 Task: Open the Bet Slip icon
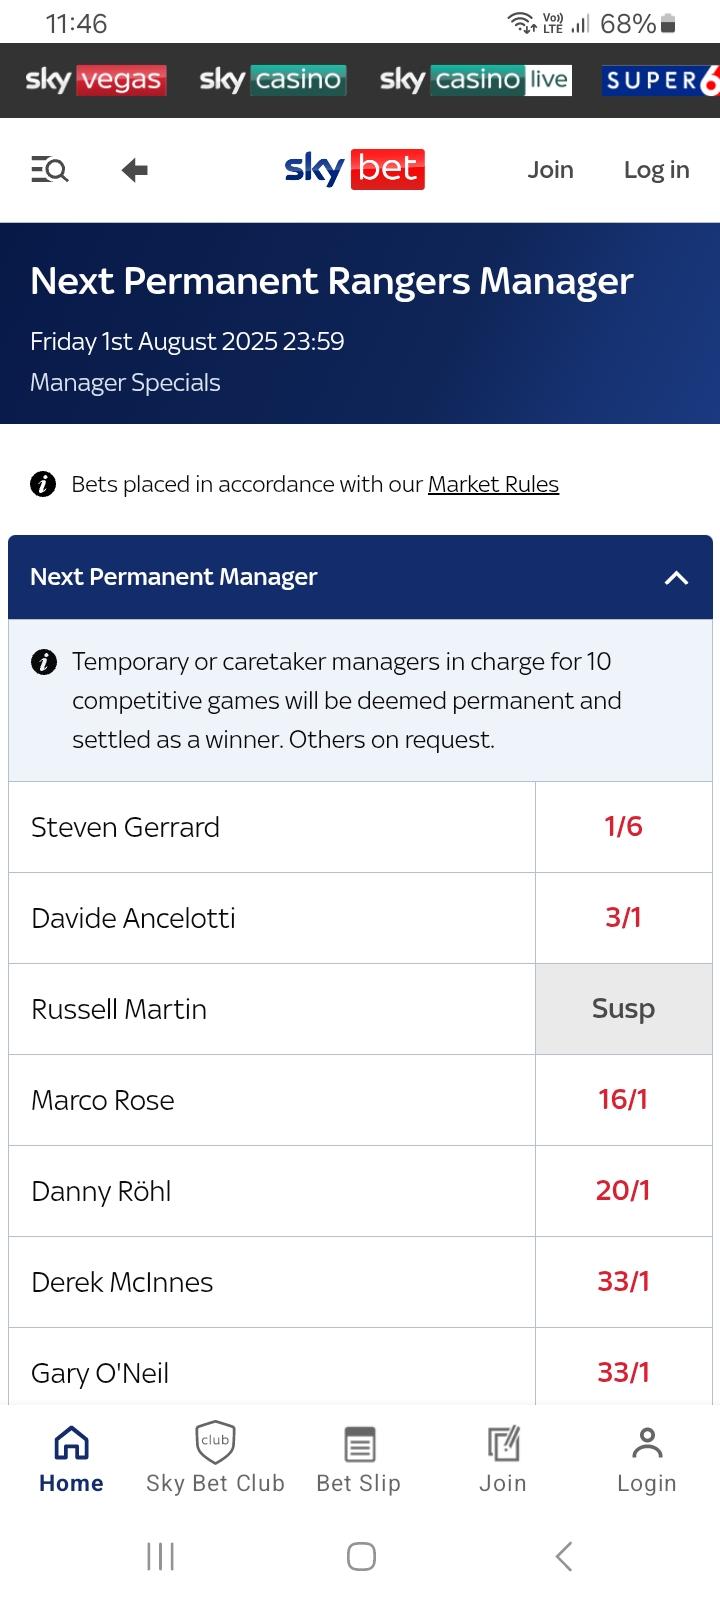click(359, 1444)
